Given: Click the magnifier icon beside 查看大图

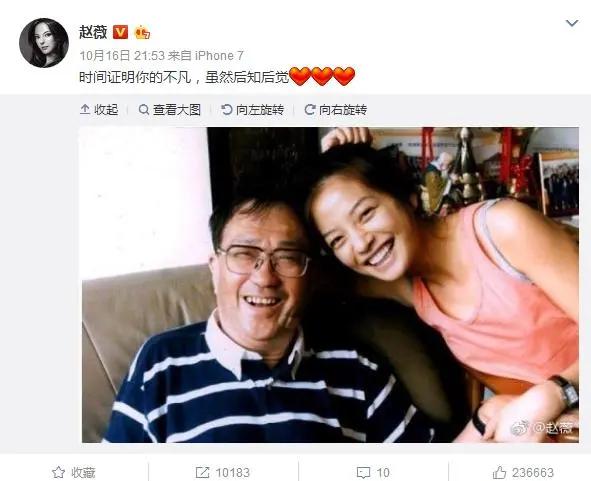Looking at the screenshot, I should pos(144,110).
